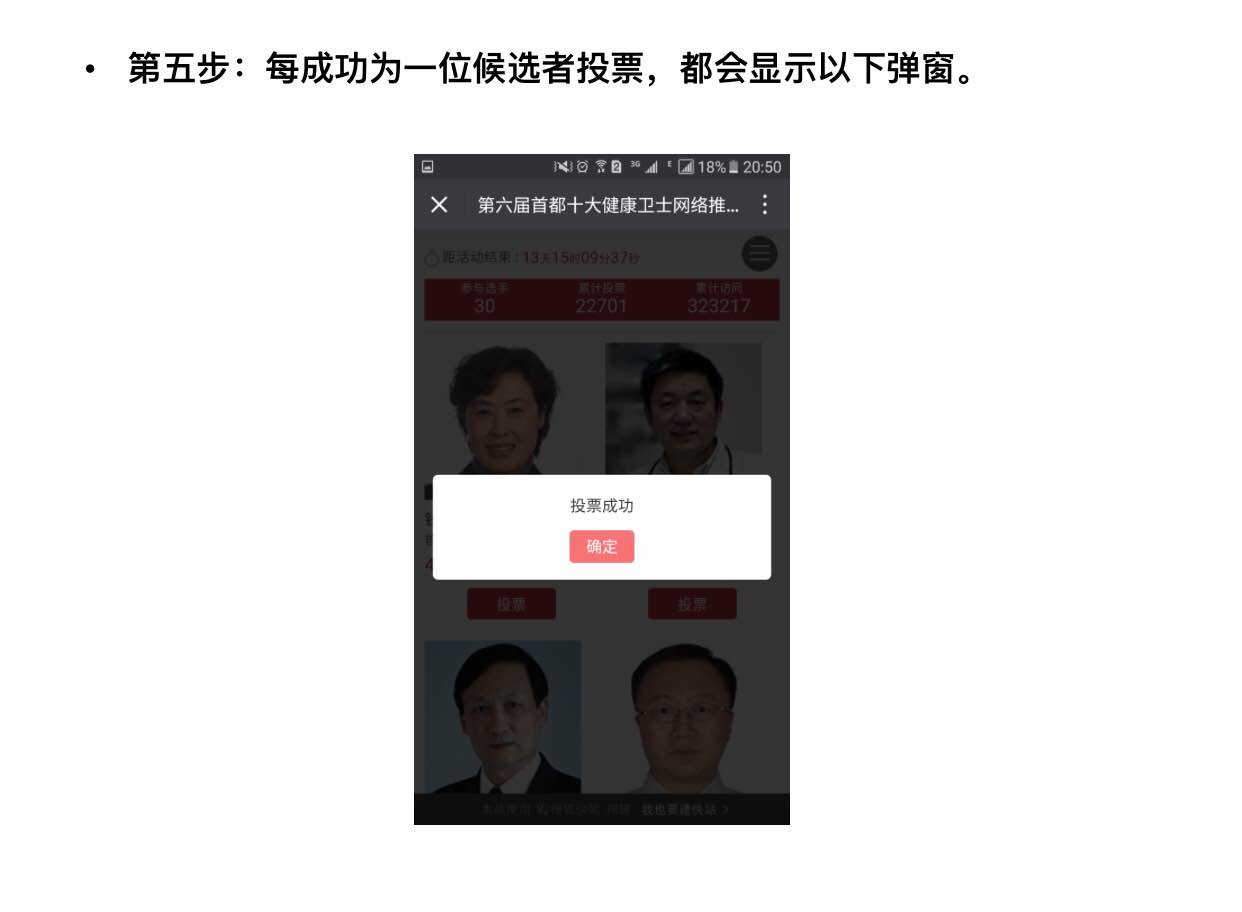Confirm the dialog with the 确定 button
The image size is (1242, 912).
pyautogui.click(x=602, y=547)
